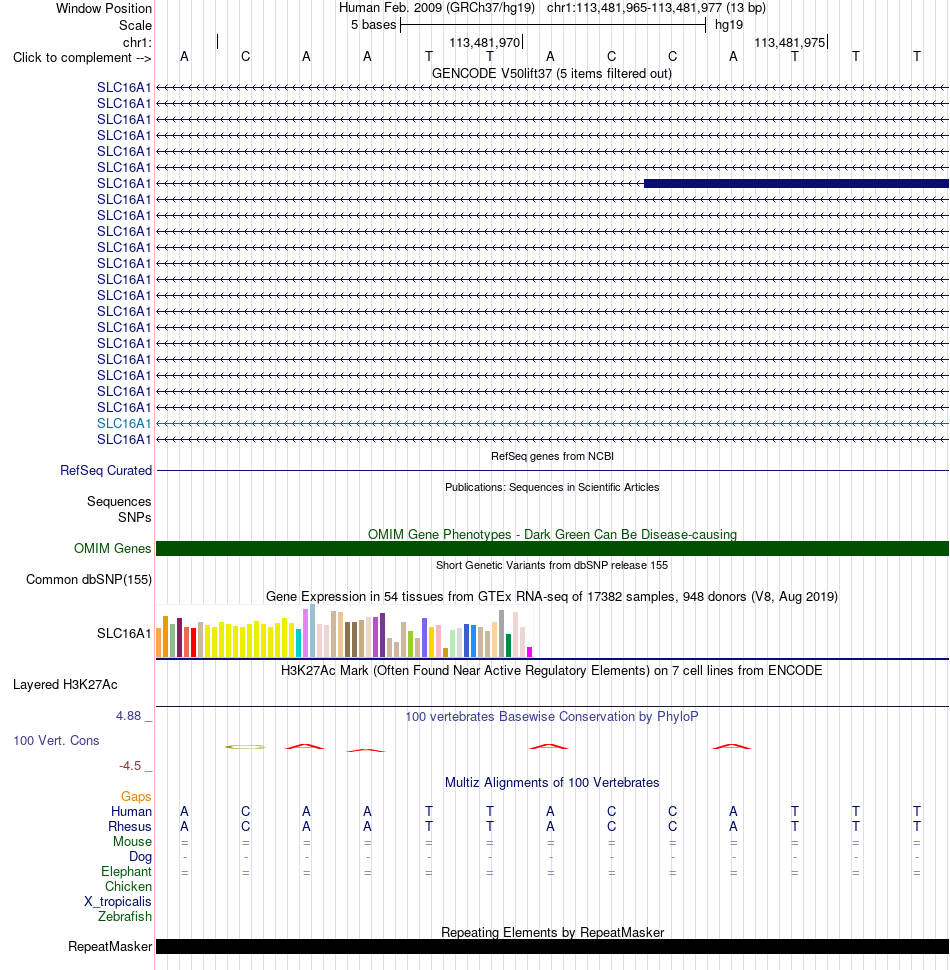Click the OMIM Genes side label

click(x=113, y=549)
